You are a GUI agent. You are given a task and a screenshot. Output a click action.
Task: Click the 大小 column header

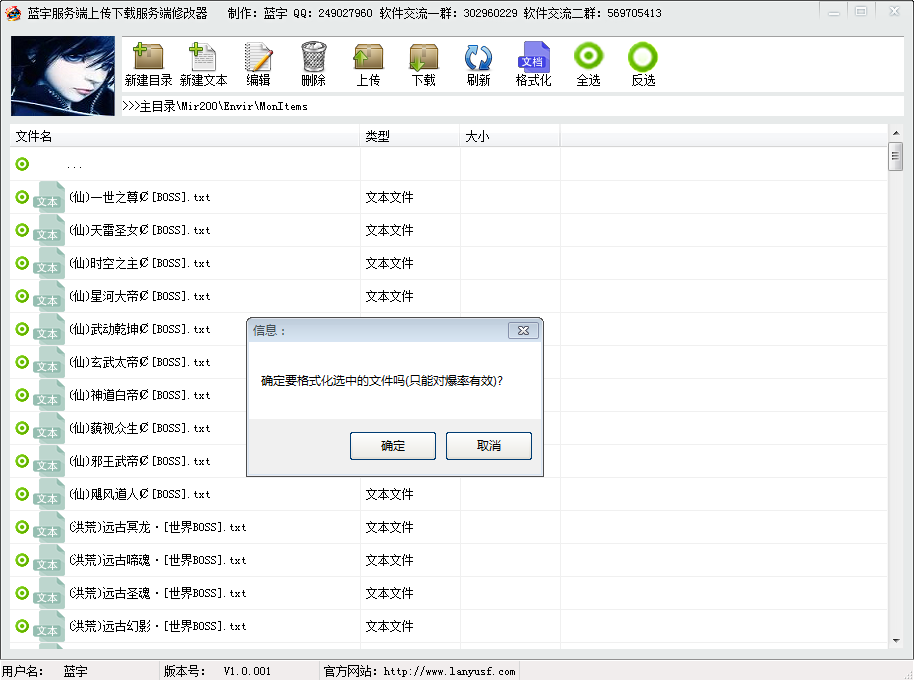(x=510, y=136)
